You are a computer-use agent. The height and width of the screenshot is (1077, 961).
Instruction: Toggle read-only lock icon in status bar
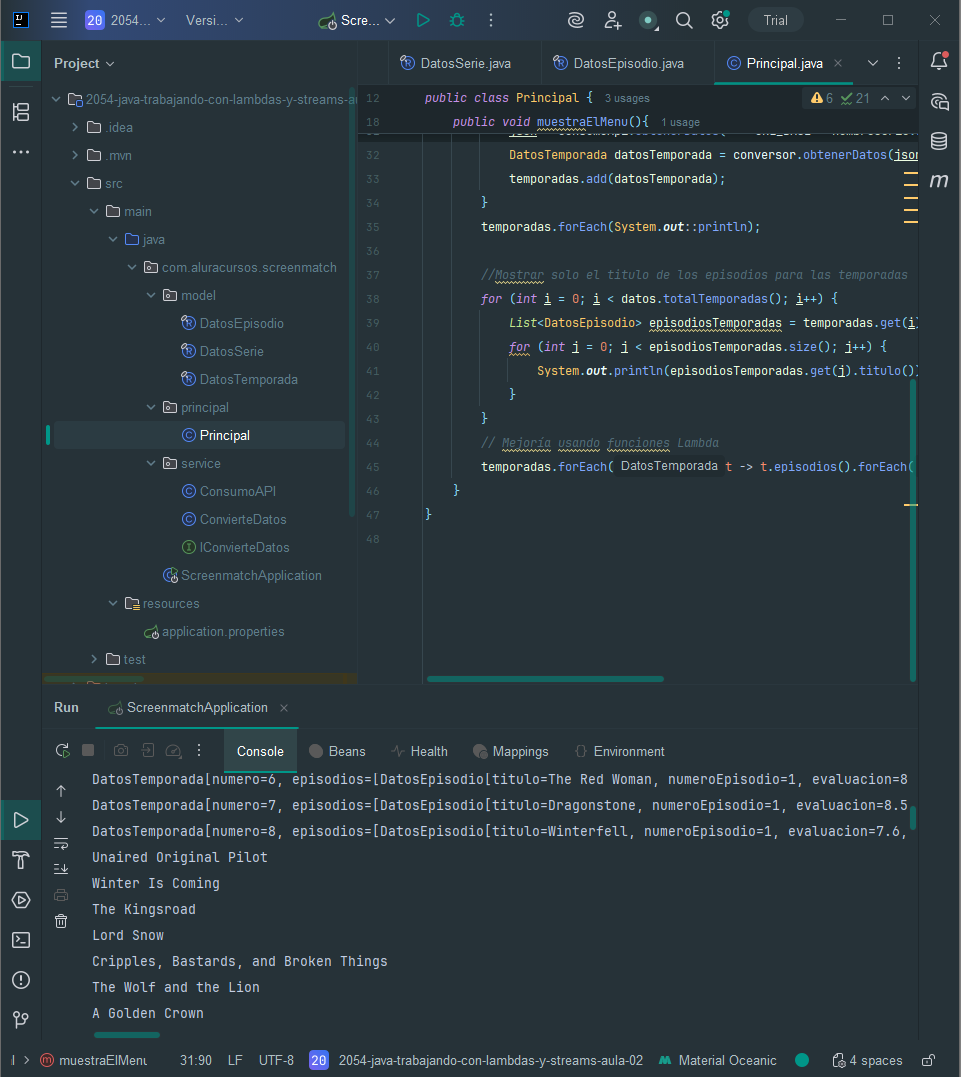(x=929, y=1061)
